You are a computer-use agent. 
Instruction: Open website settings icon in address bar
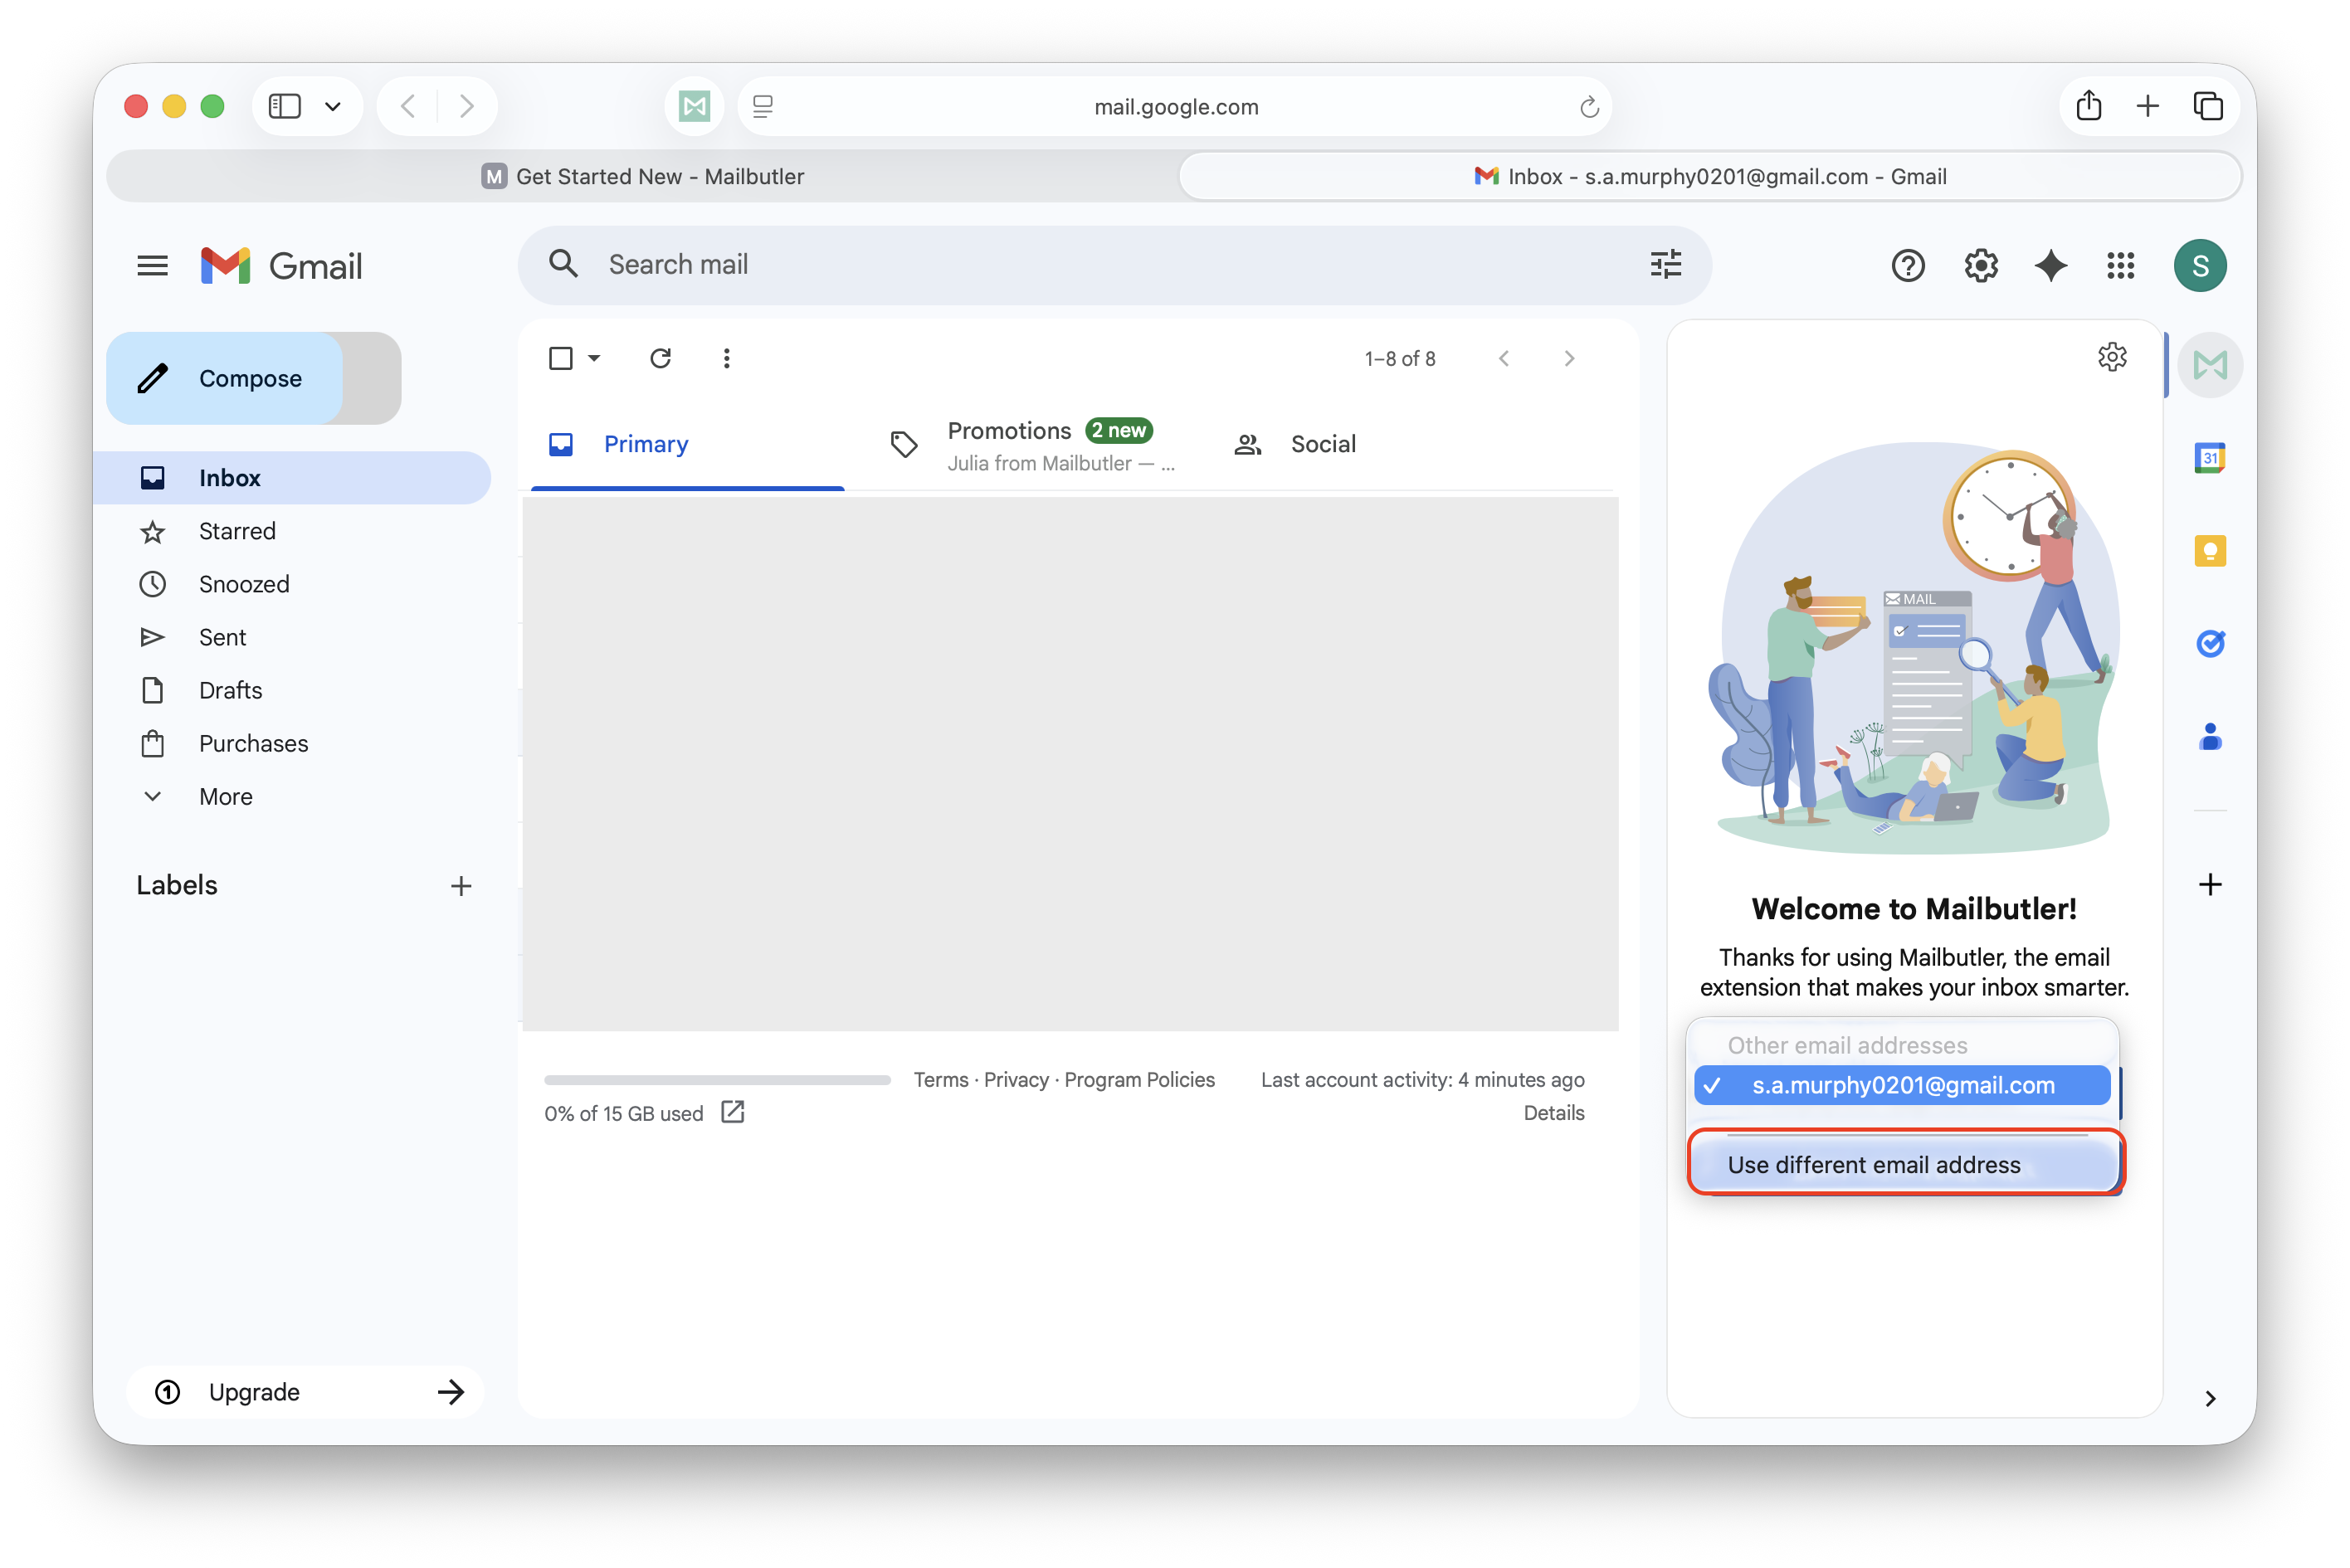[762, 106]
